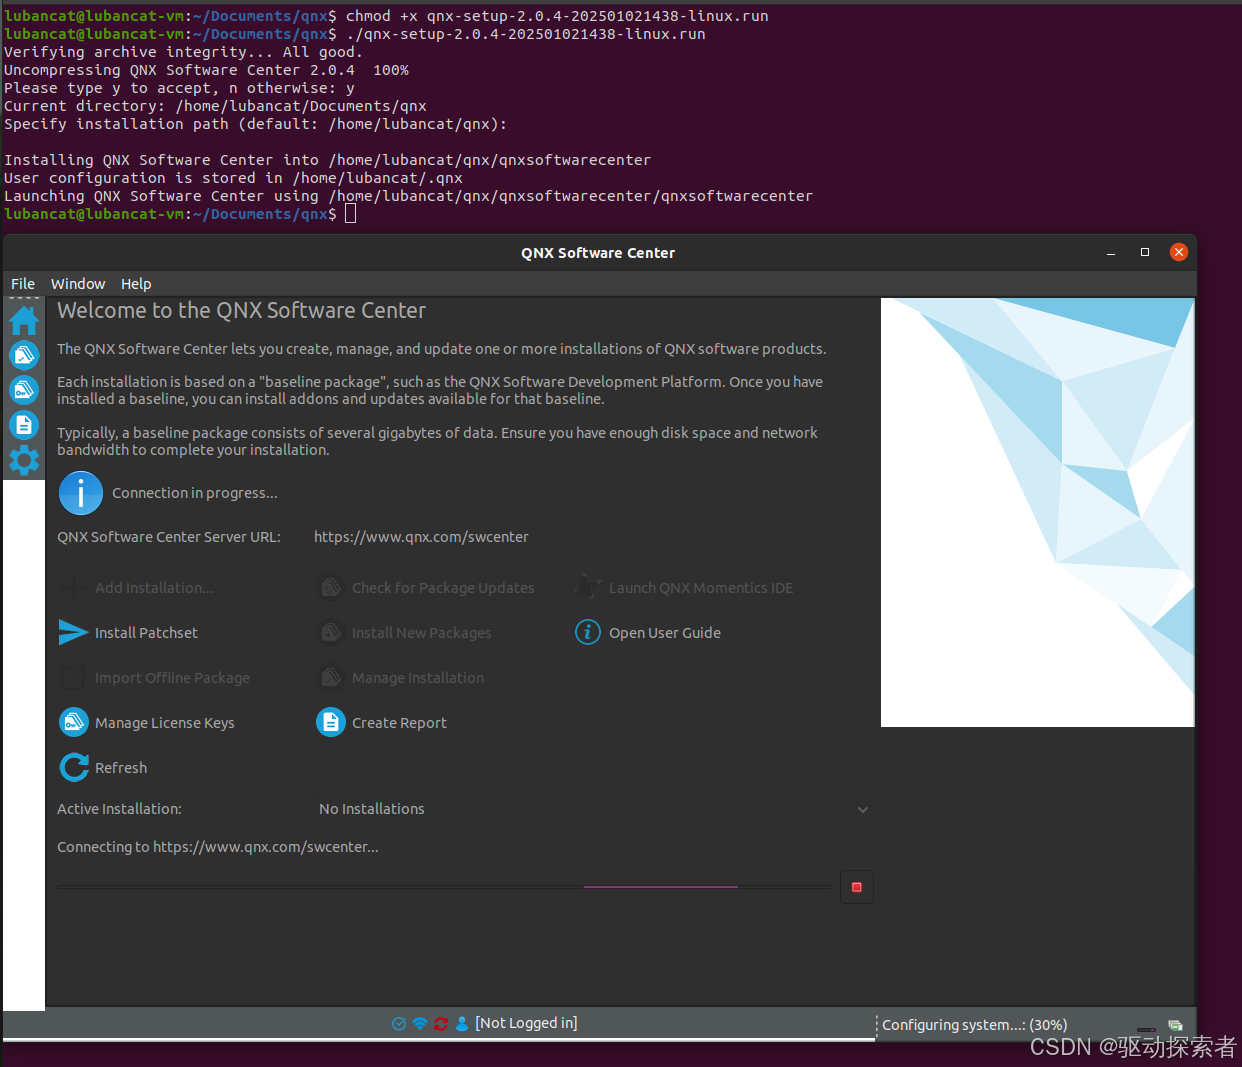The width and height of the screenshot is (1242, 1067).
Task: Open the installed packages sidebar icon
Action: click(x=24, y=355)
